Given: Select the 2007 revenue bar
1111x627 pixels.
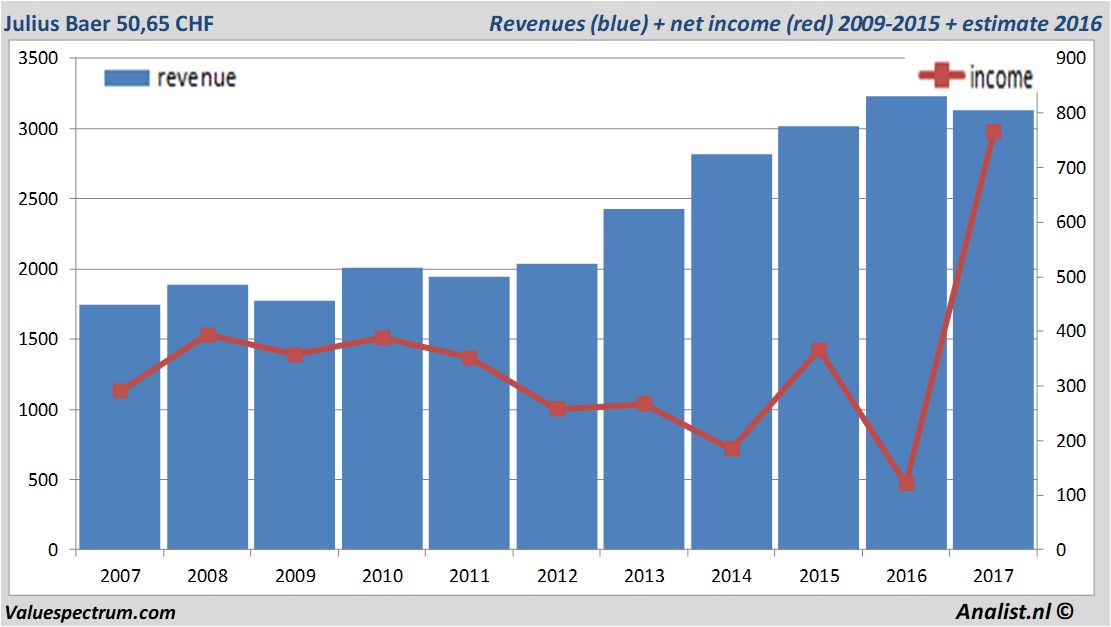Looking at the screenshot, I should coord(120,427).
